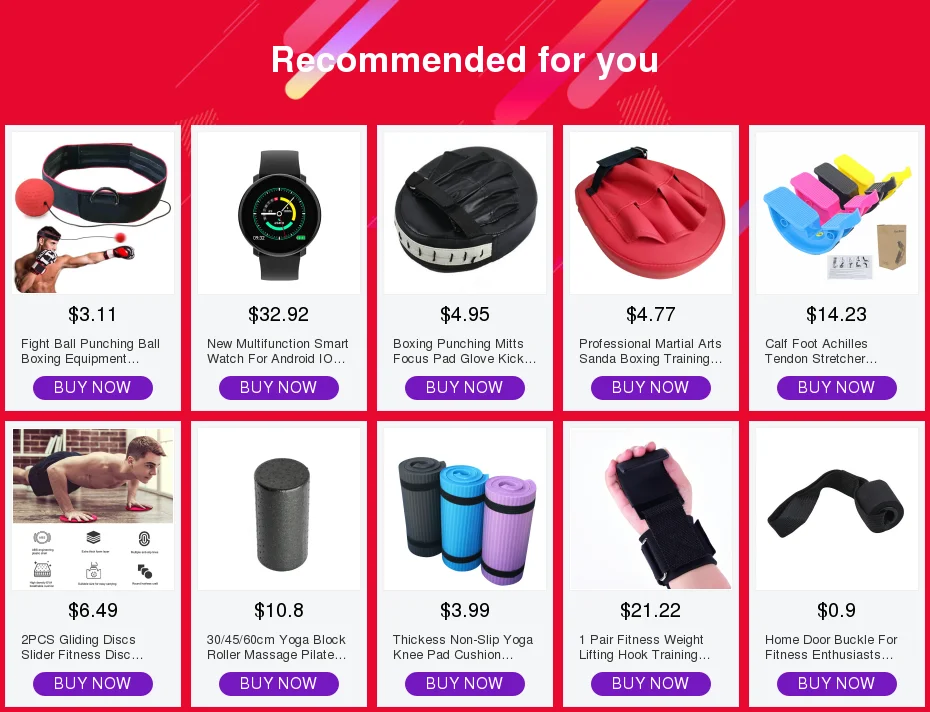View the rolled yoga knee pads image
Screen dimensions: 930x712
point(465,508)
